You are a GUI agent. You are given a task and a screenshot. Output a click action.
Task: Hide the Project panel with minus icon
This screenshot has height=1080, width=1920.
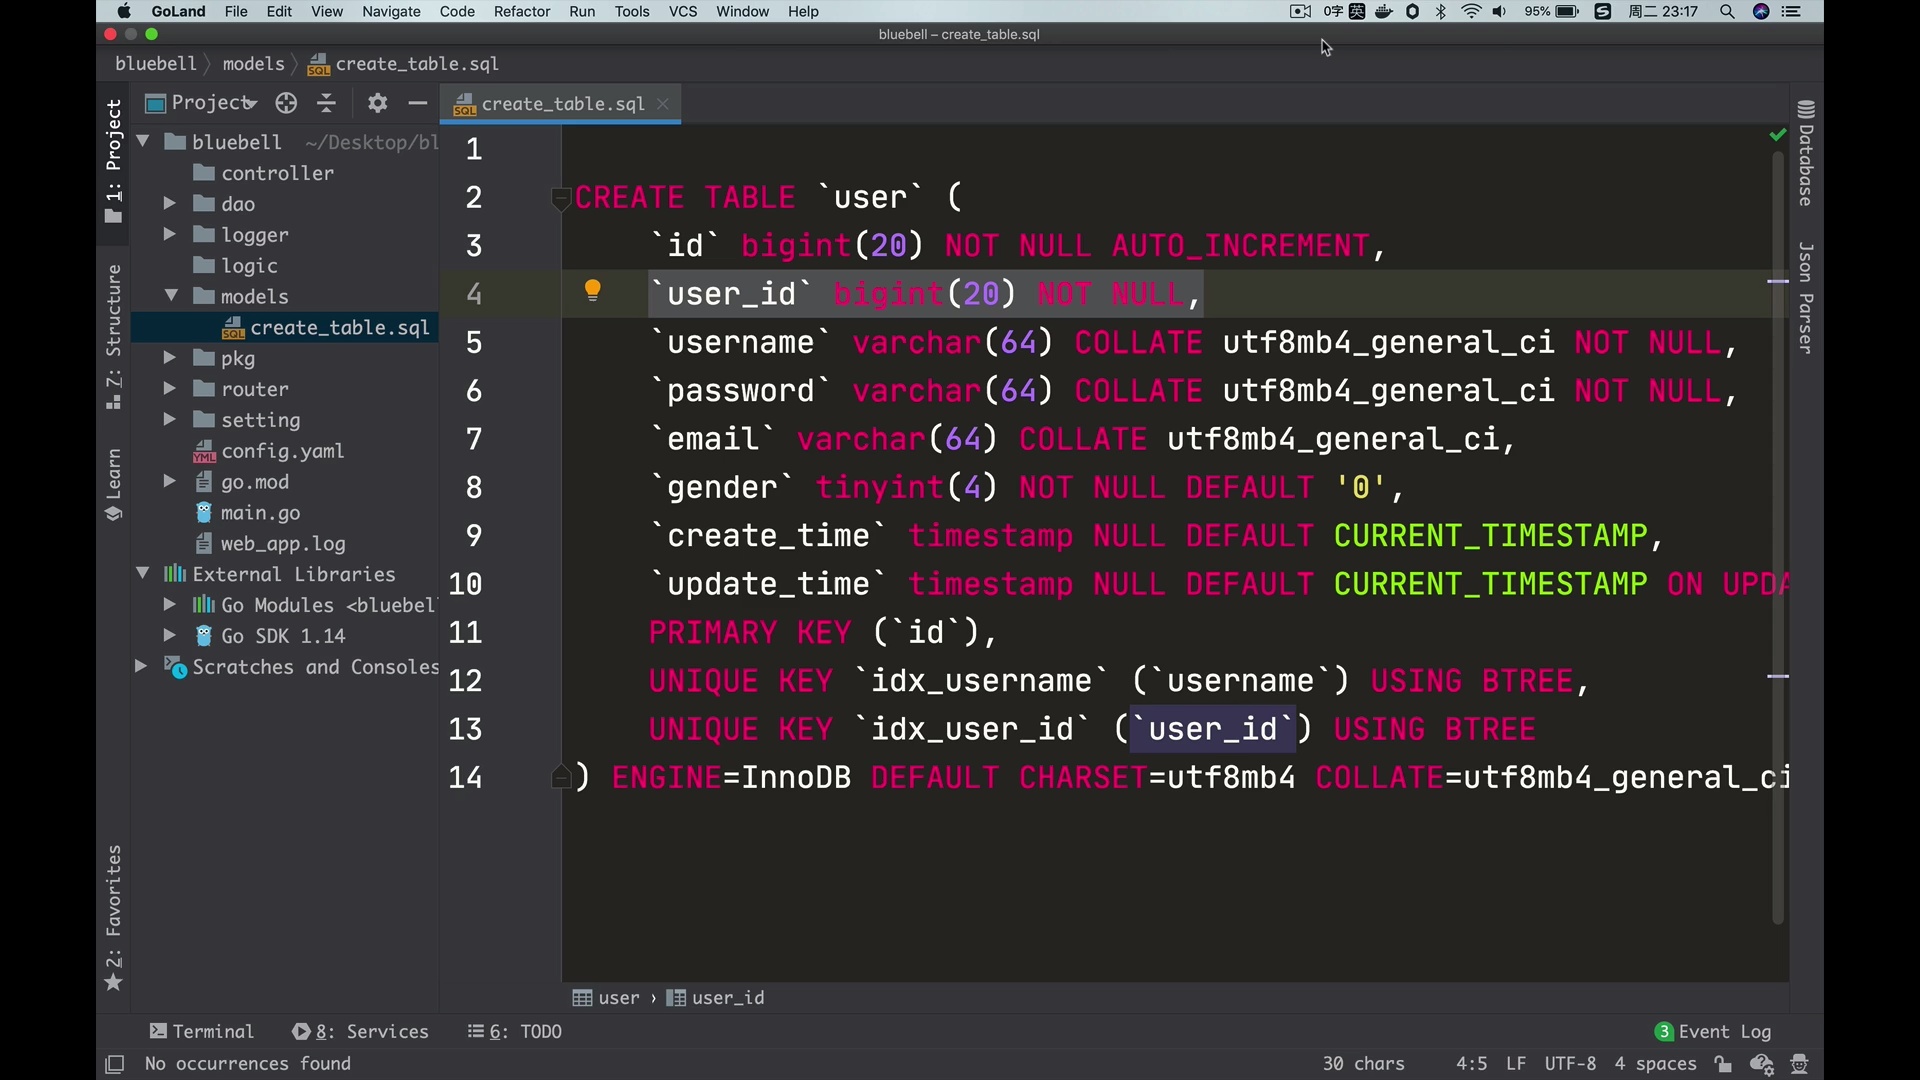point(418,103)
